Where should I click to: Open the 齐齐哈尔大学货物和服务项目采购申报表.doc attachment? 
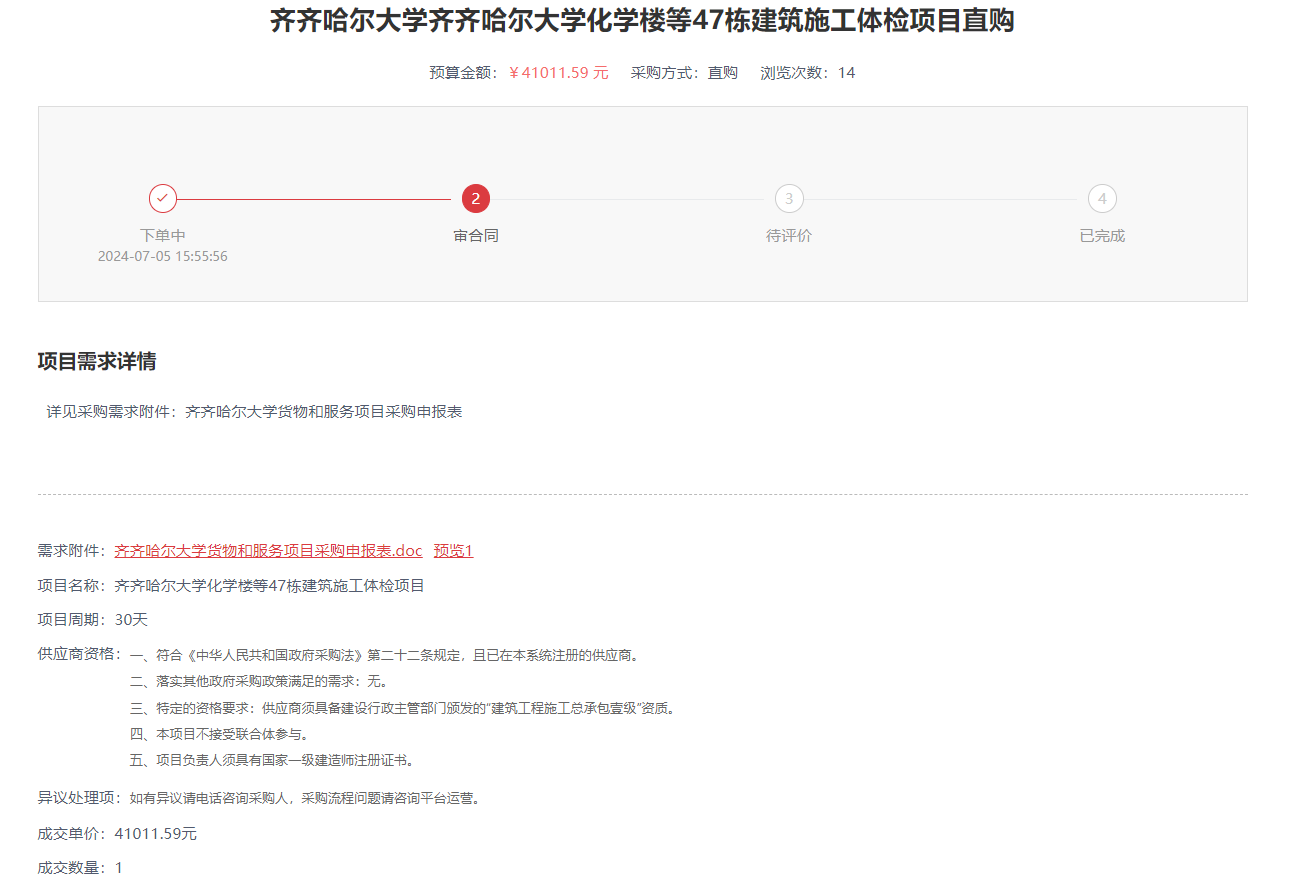(268, 550)
